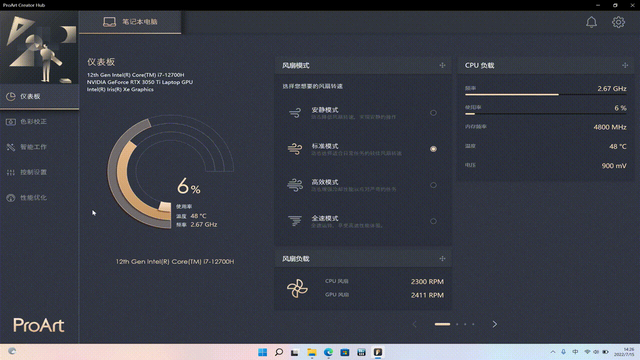Click the 900 mV voltage value
Screen dimensions: 640x360
(x=614, y=166)
